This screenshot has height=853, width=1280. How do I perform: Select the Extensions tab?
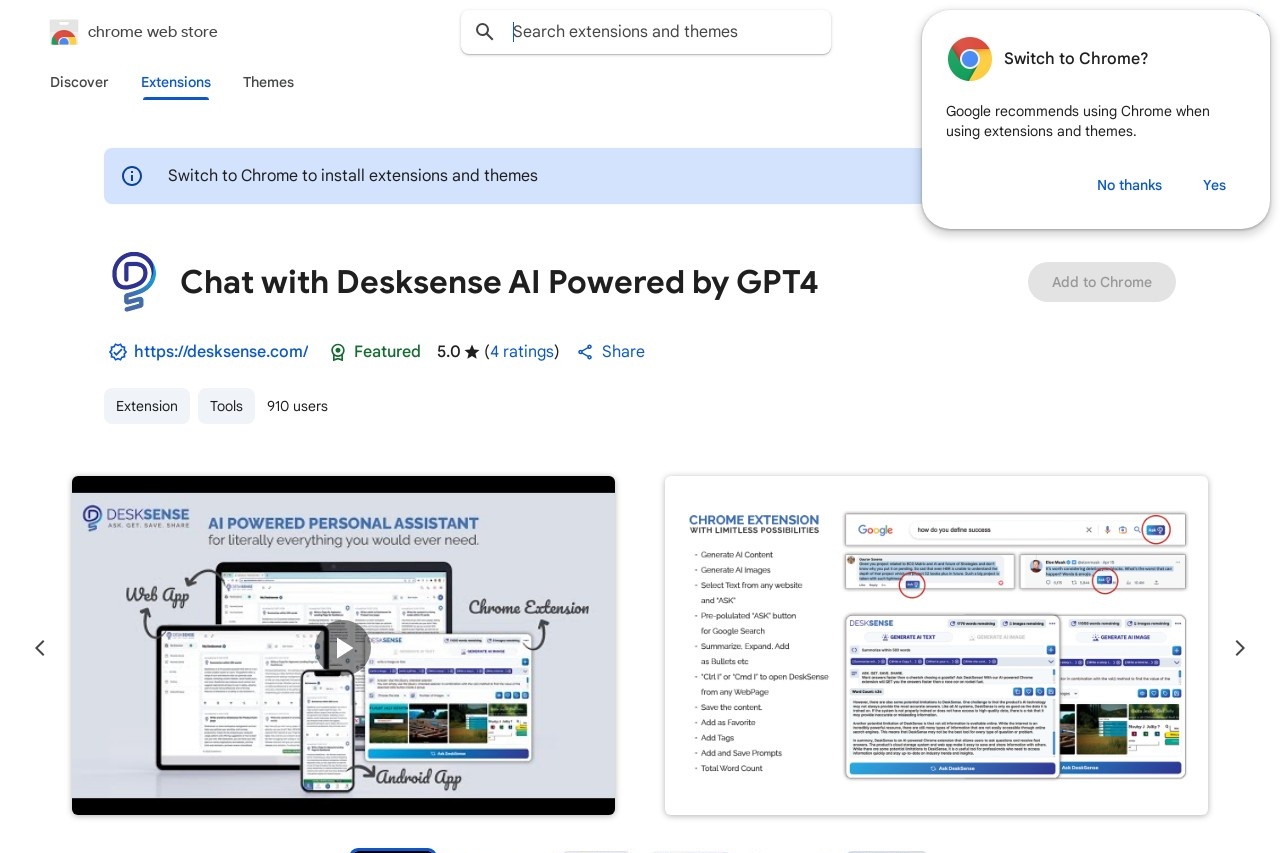[x=176, y=82]
